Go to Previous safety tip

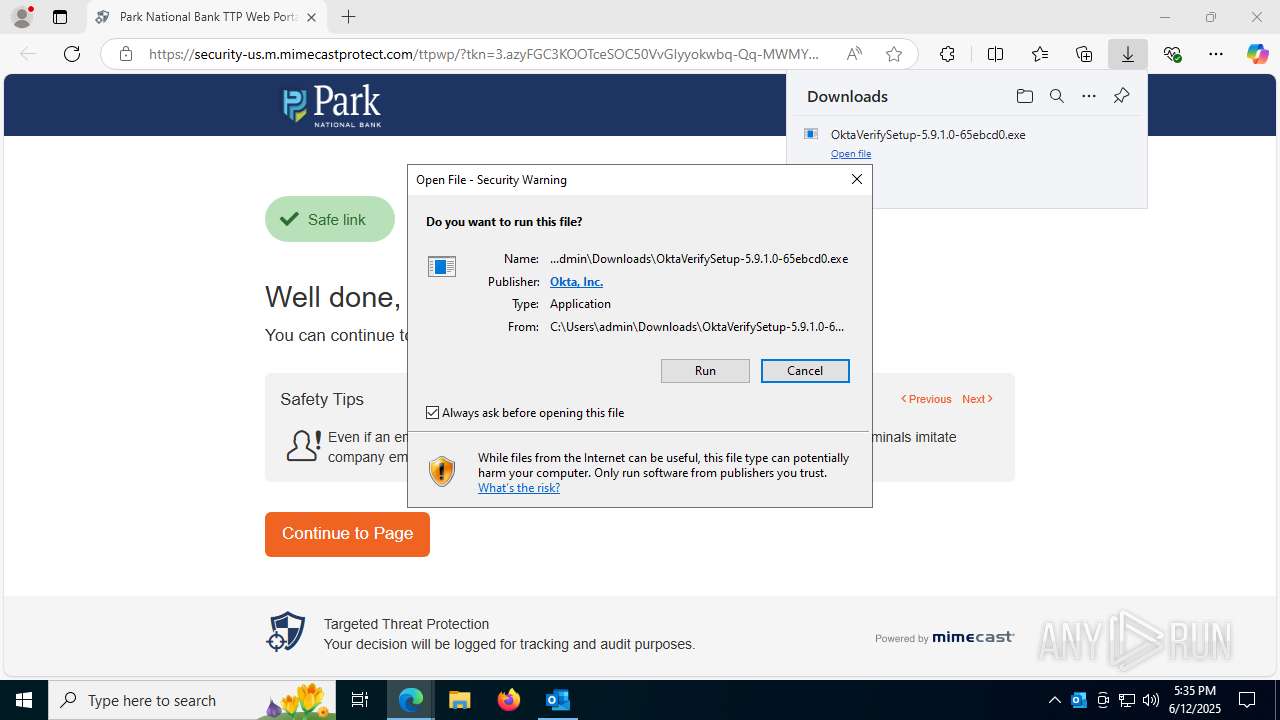click(x=926, y=399)
